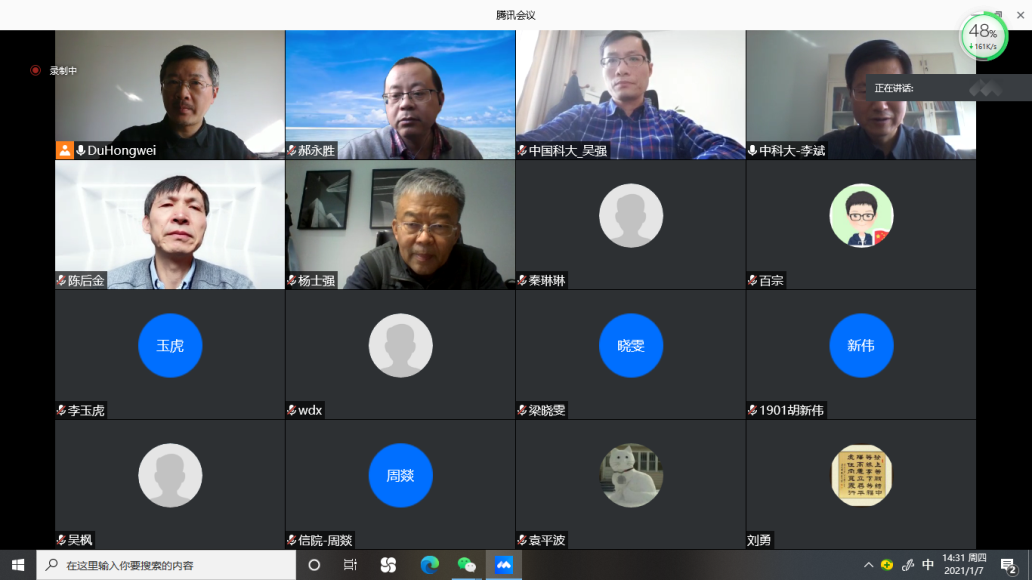Image resolution: width=1032 pixels, height=580 pixels.
Task: Click the Cortana circle icon
Action: 314,565
